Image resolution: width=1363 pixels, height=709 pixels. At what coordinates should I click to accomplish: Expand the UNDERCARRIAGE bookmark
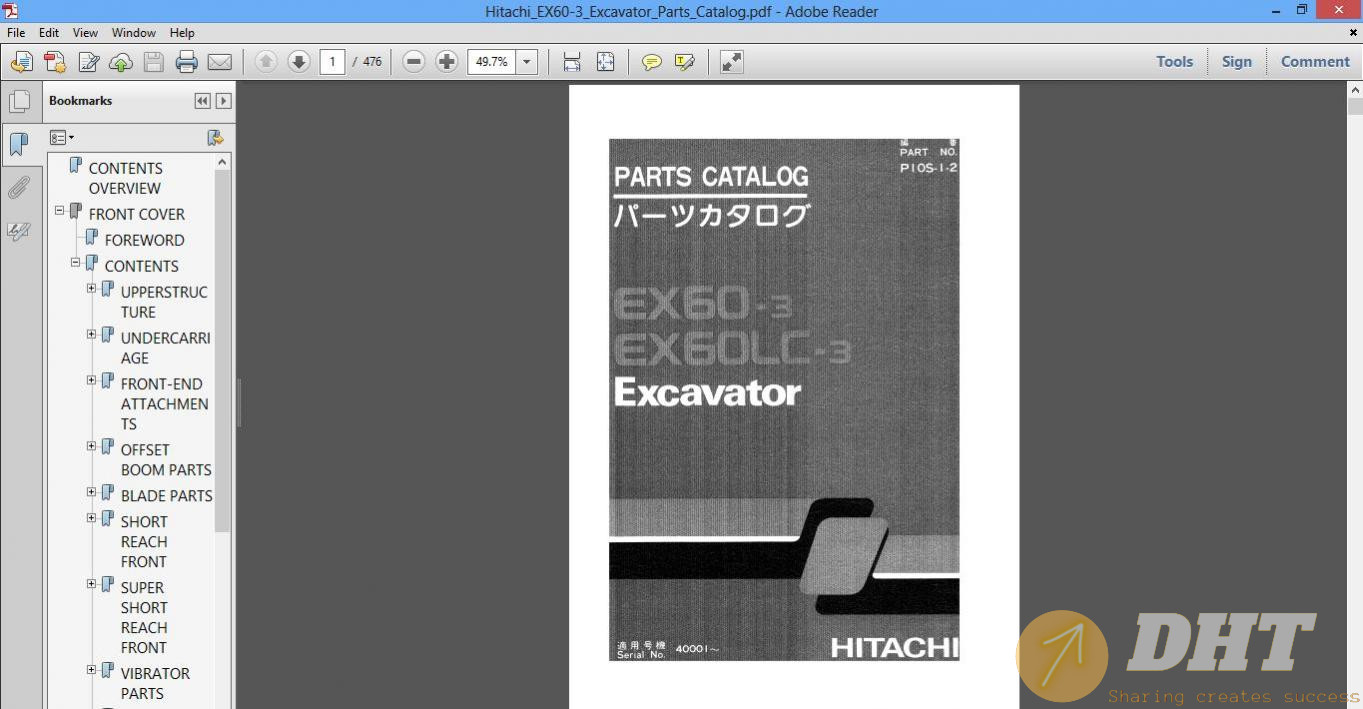point(91,335)
